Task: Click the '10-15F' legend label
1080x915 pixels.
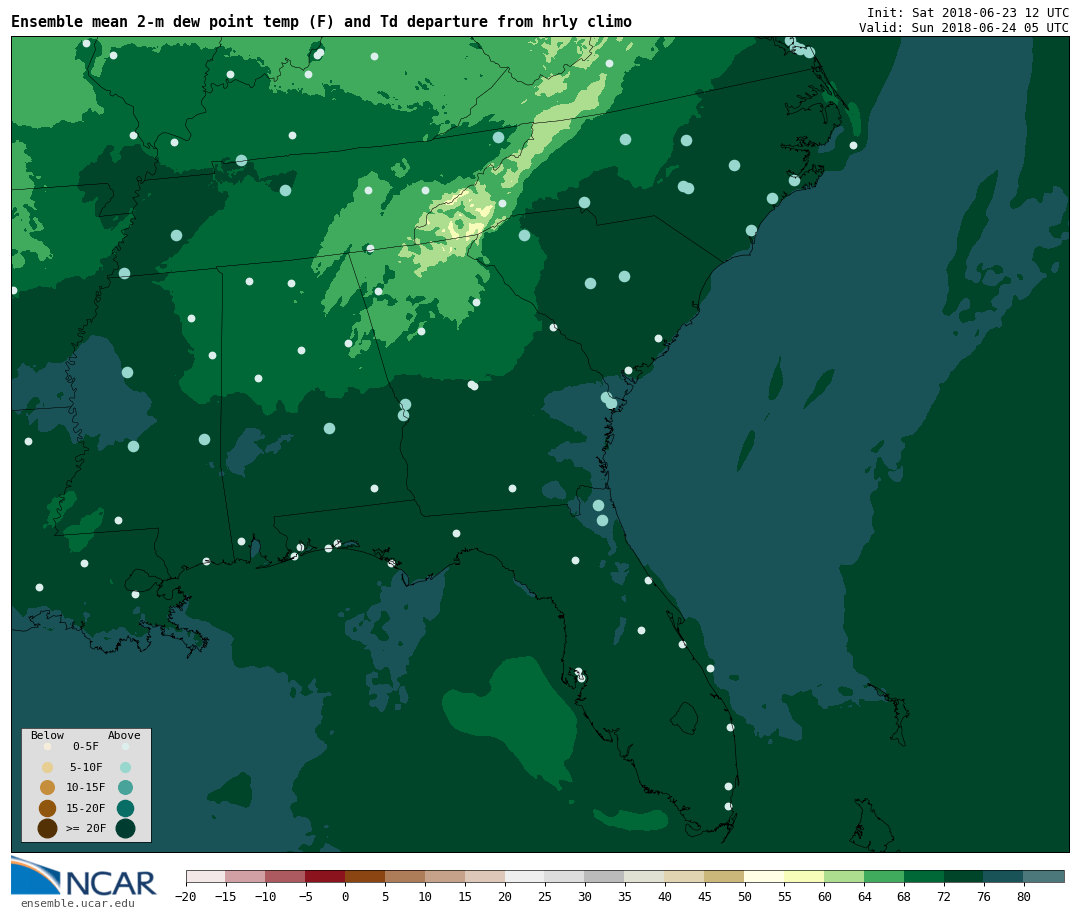Action: [x=86, y=788]
